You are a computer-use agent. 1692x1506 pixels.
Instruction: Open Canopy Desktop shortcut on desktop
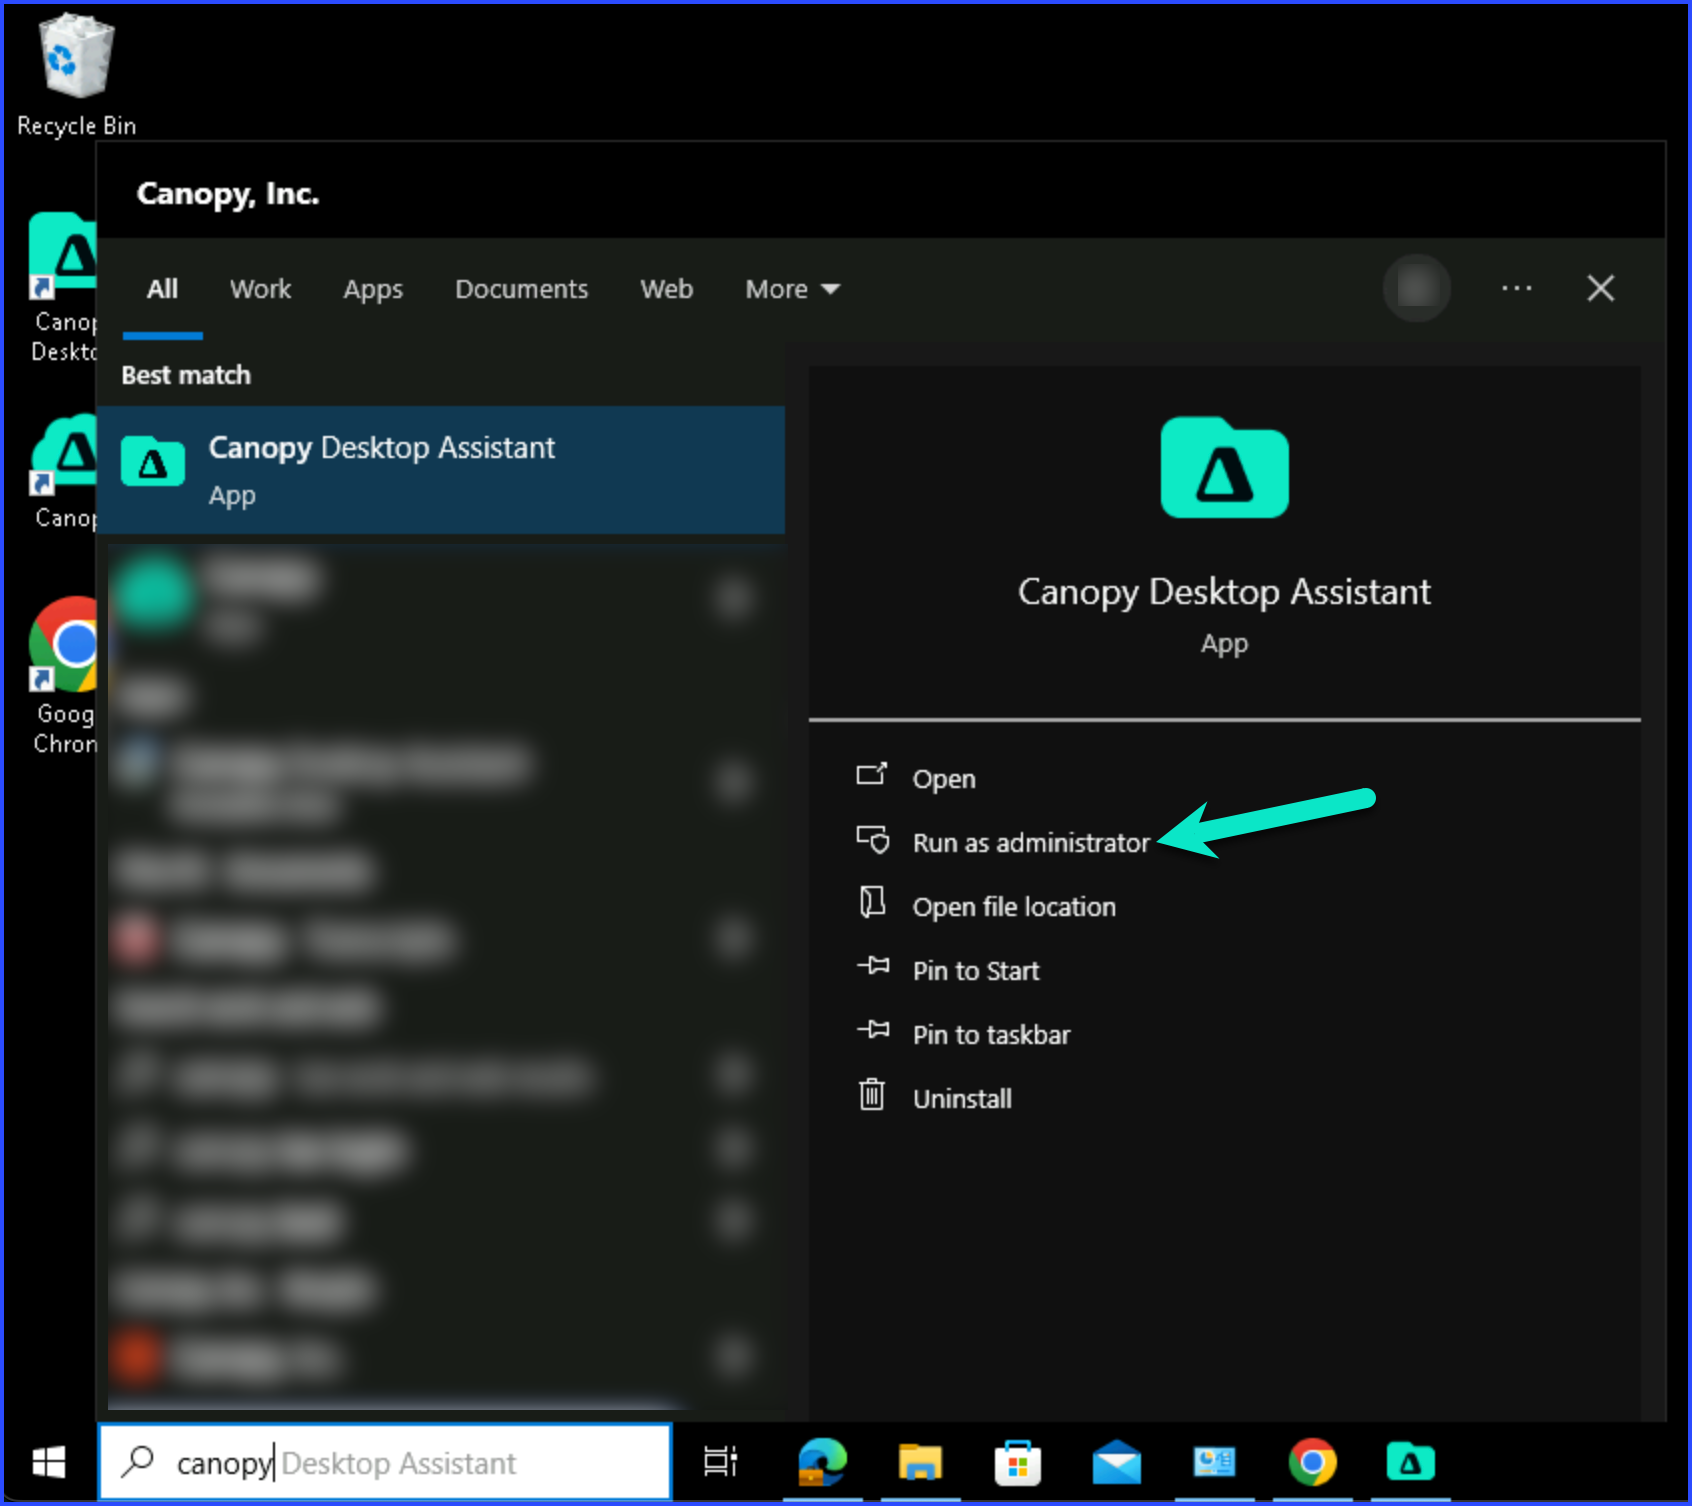(x=64, y=288)
